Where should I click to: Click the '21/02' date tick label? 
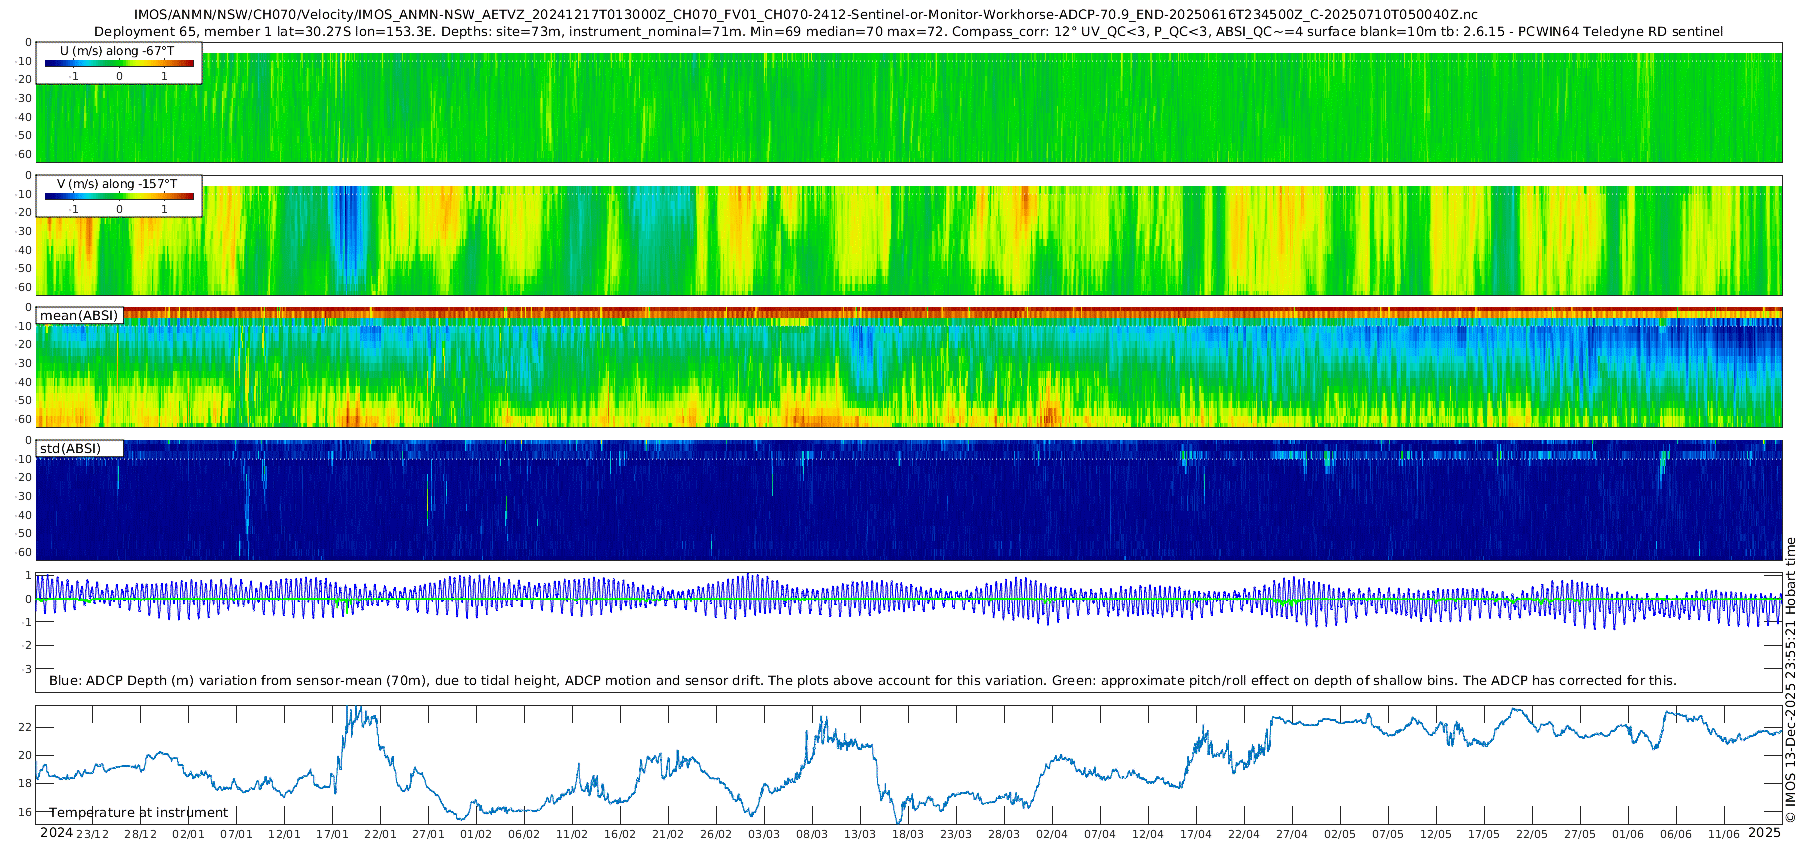(669, 834)
